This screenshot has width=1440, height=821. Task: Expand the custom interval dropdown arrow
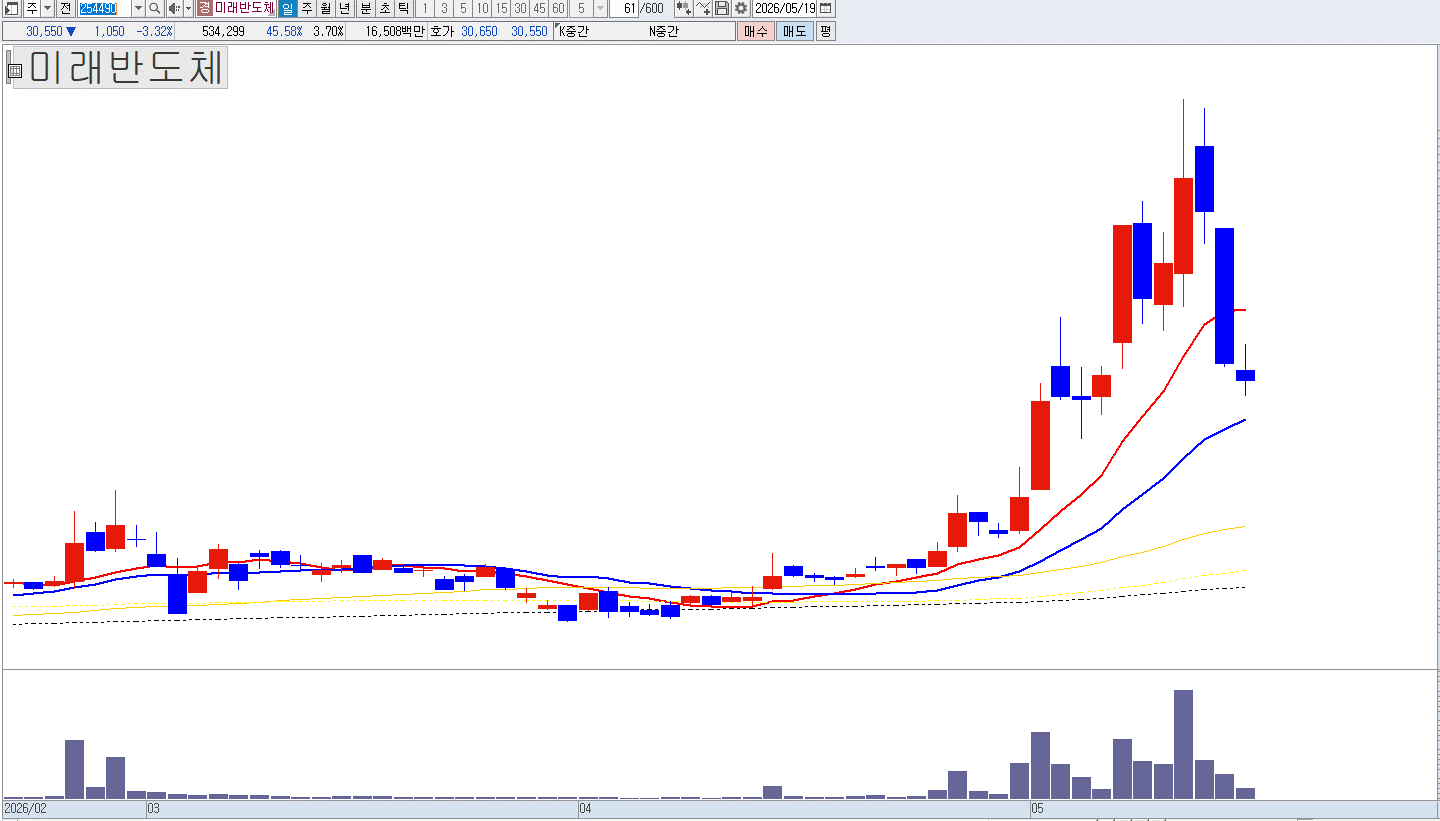pyautogui.click(x=600, y=8)
